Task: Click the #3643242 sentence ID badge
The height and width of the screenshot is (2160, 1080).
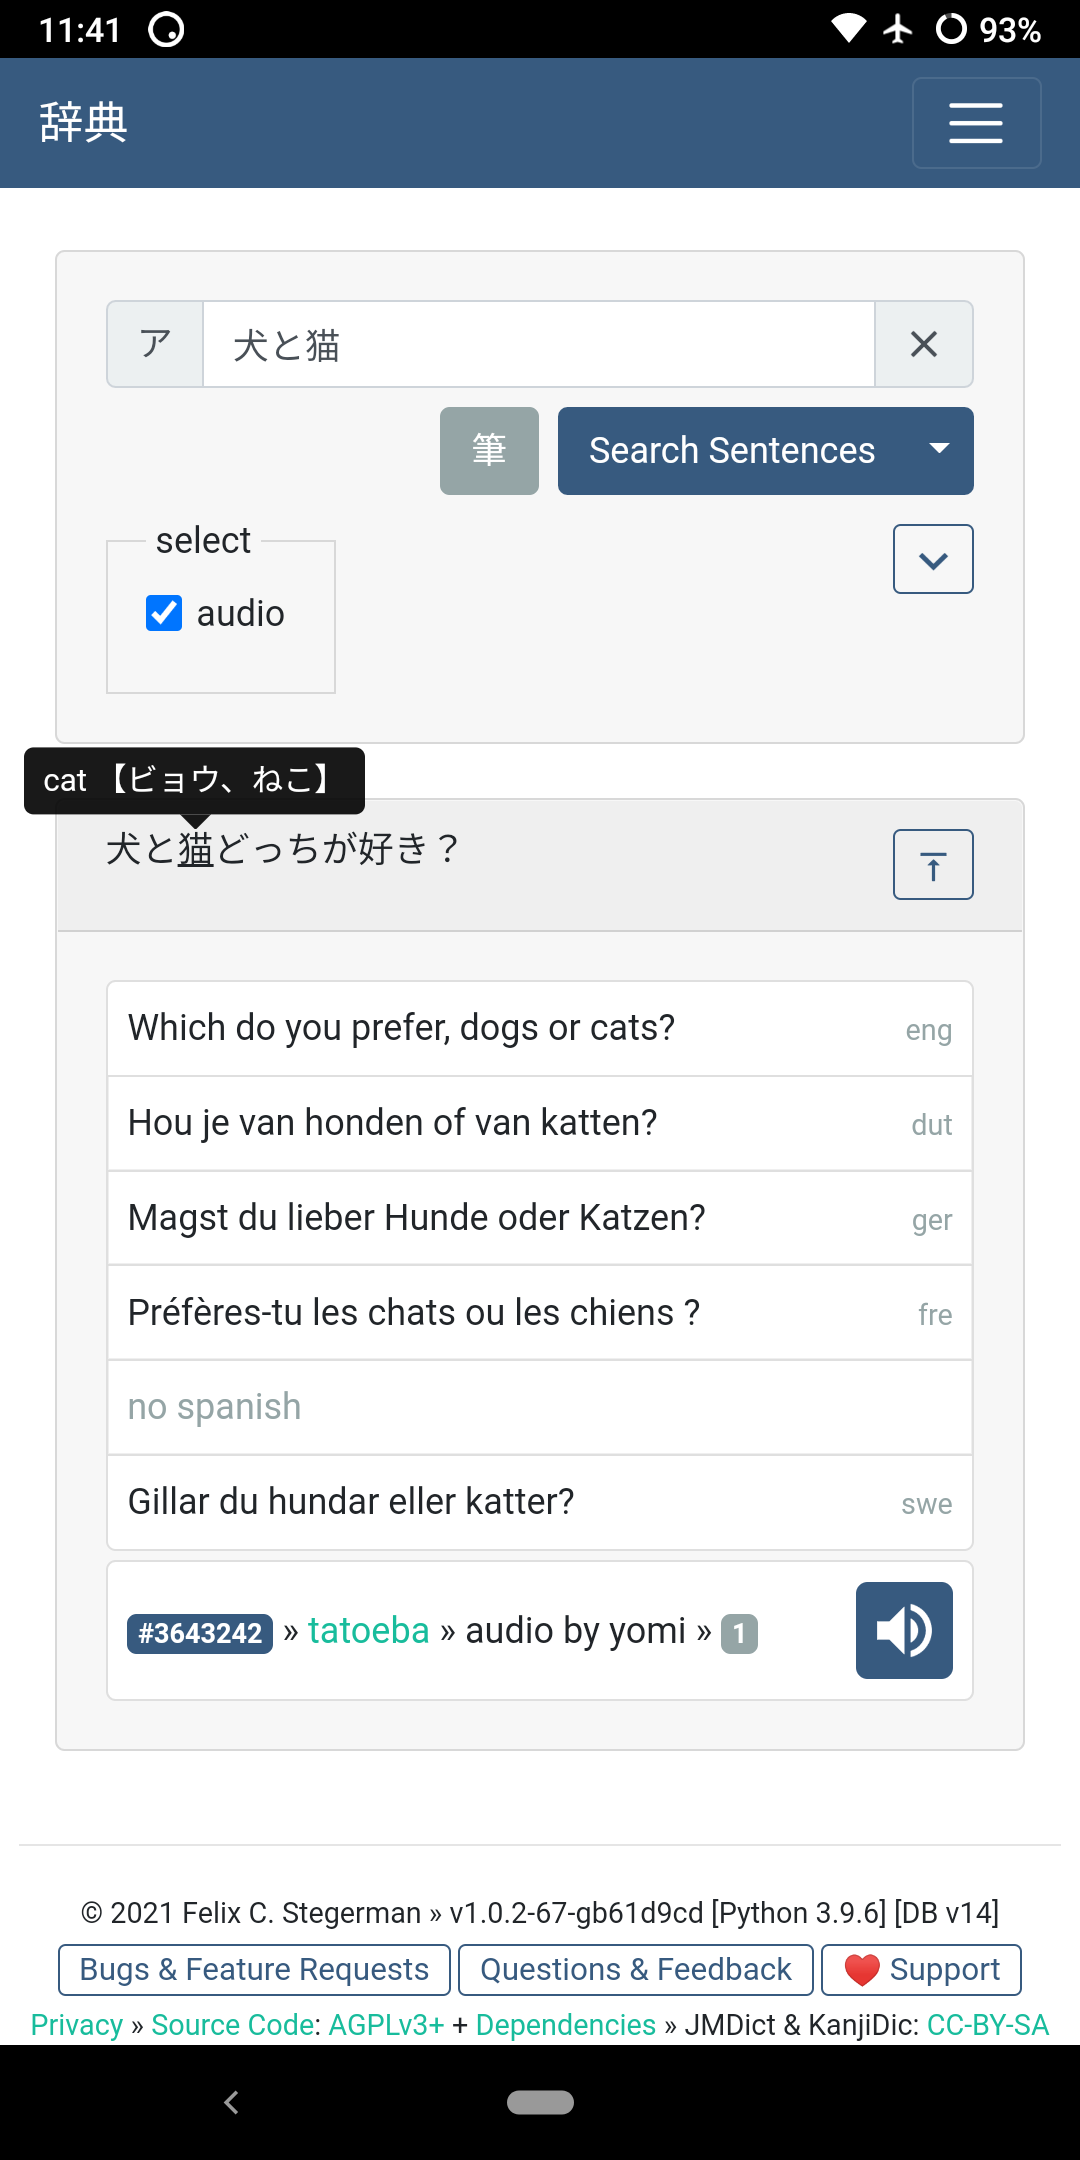Action: pos(200,1633)
